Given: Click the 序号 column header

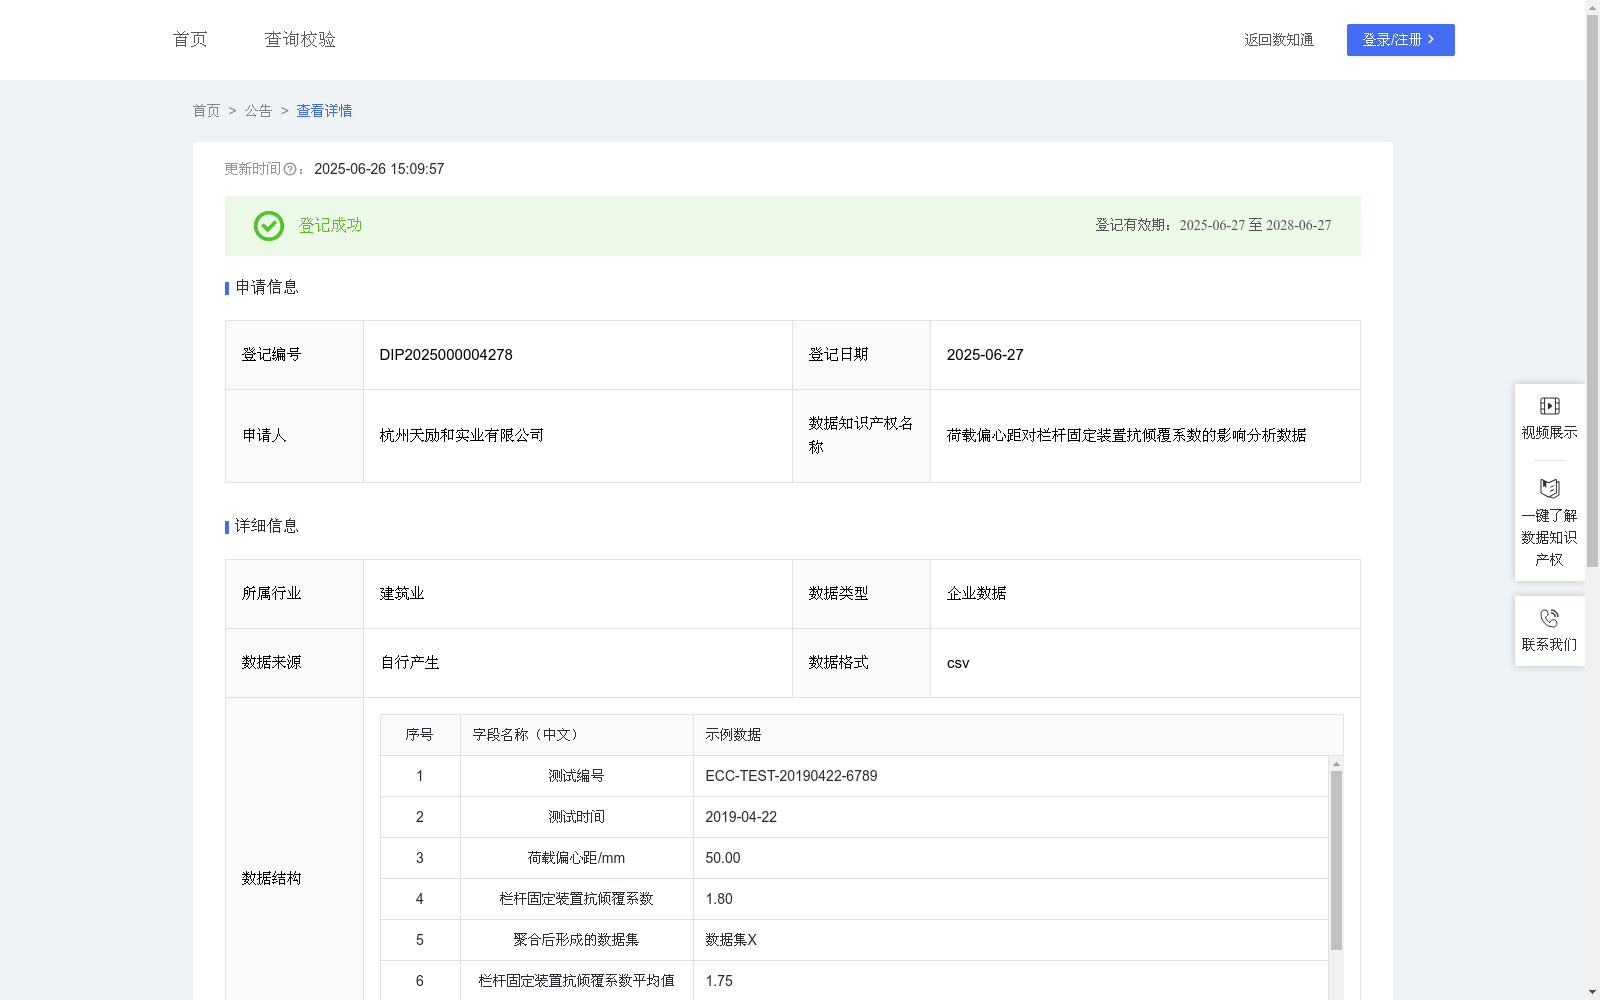Looking at the screenshot, I should [x=419, y=735].
